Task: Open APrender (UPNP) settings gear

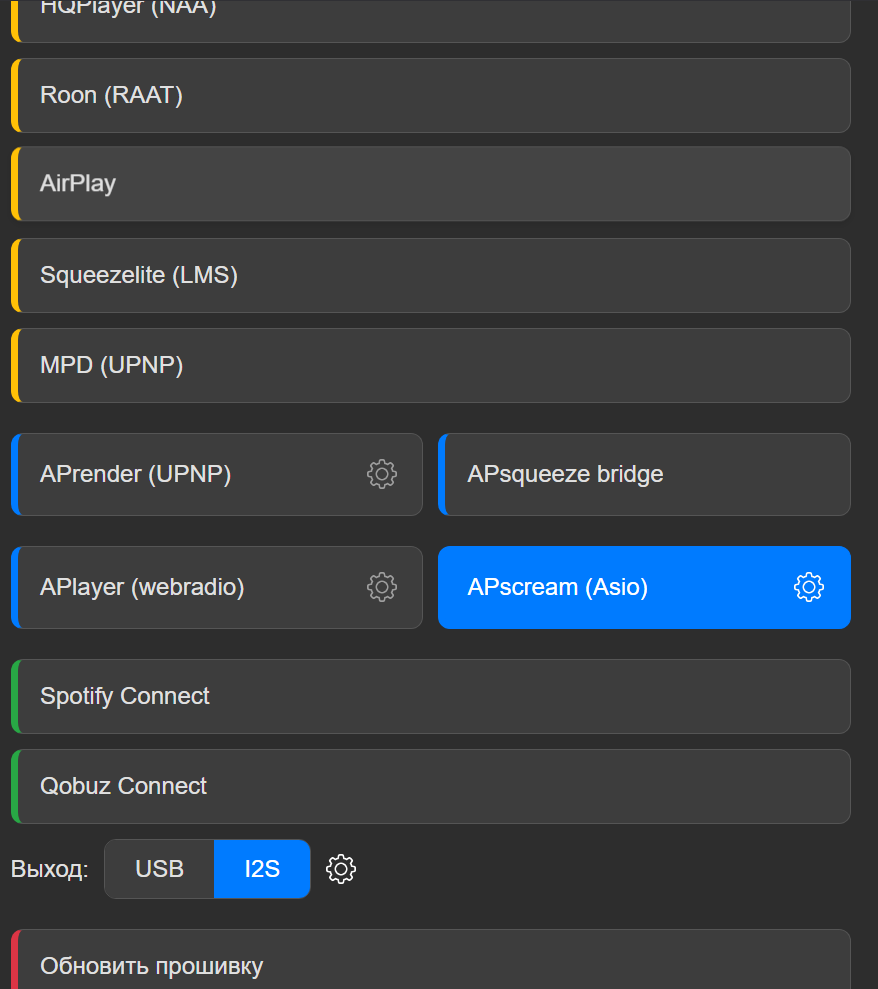Action: (x=382, y=474)
